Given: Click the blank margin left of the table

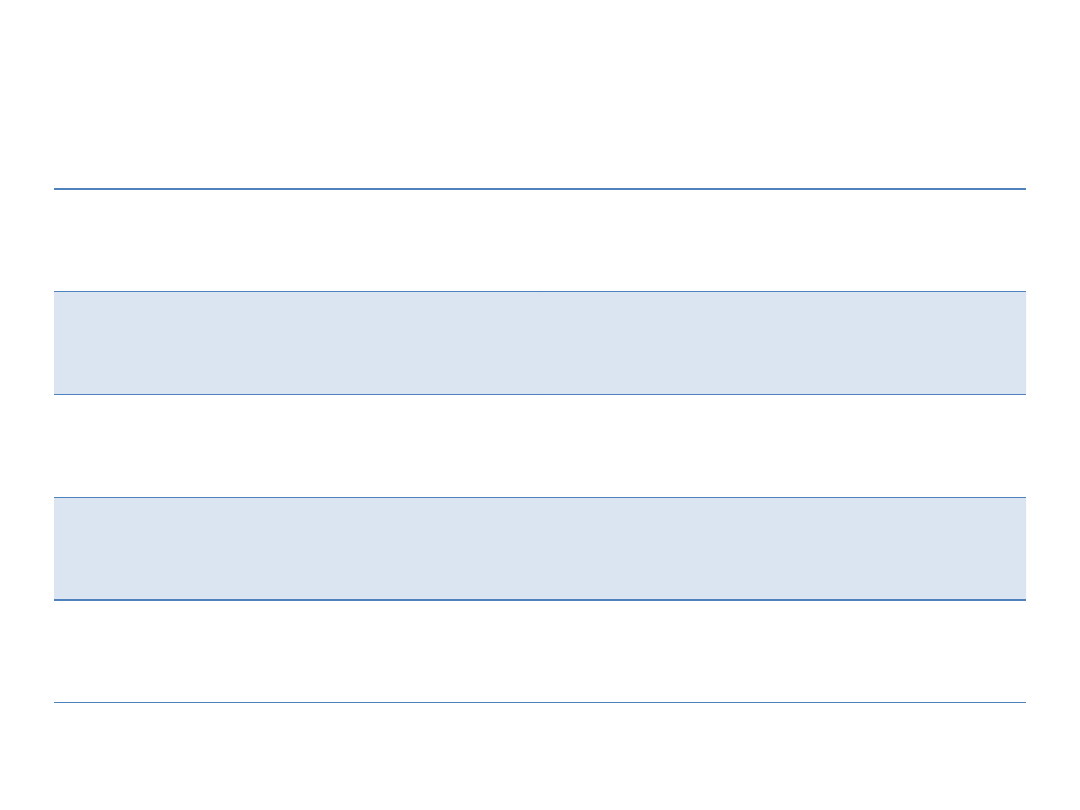Looking at the screenshot, I should 26,445.
